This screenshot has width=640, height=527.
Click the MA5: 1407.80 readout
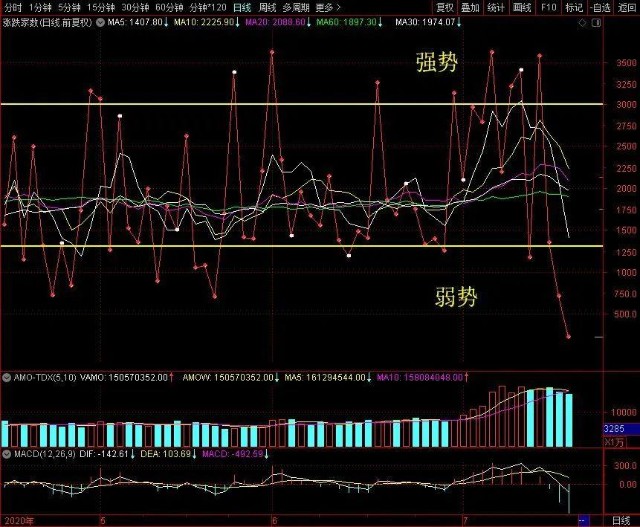coord(135,22)
